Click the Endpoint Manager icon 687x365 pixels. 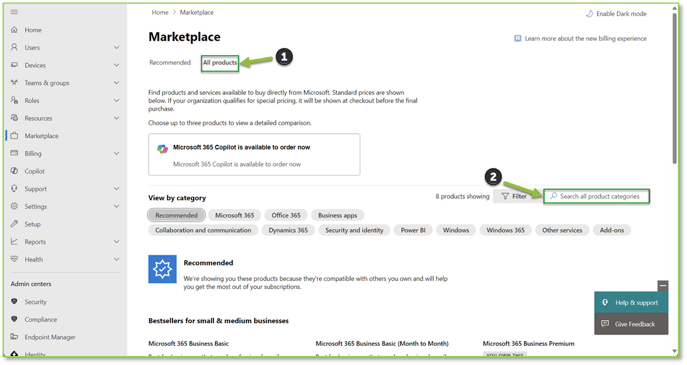click(14, 337)
